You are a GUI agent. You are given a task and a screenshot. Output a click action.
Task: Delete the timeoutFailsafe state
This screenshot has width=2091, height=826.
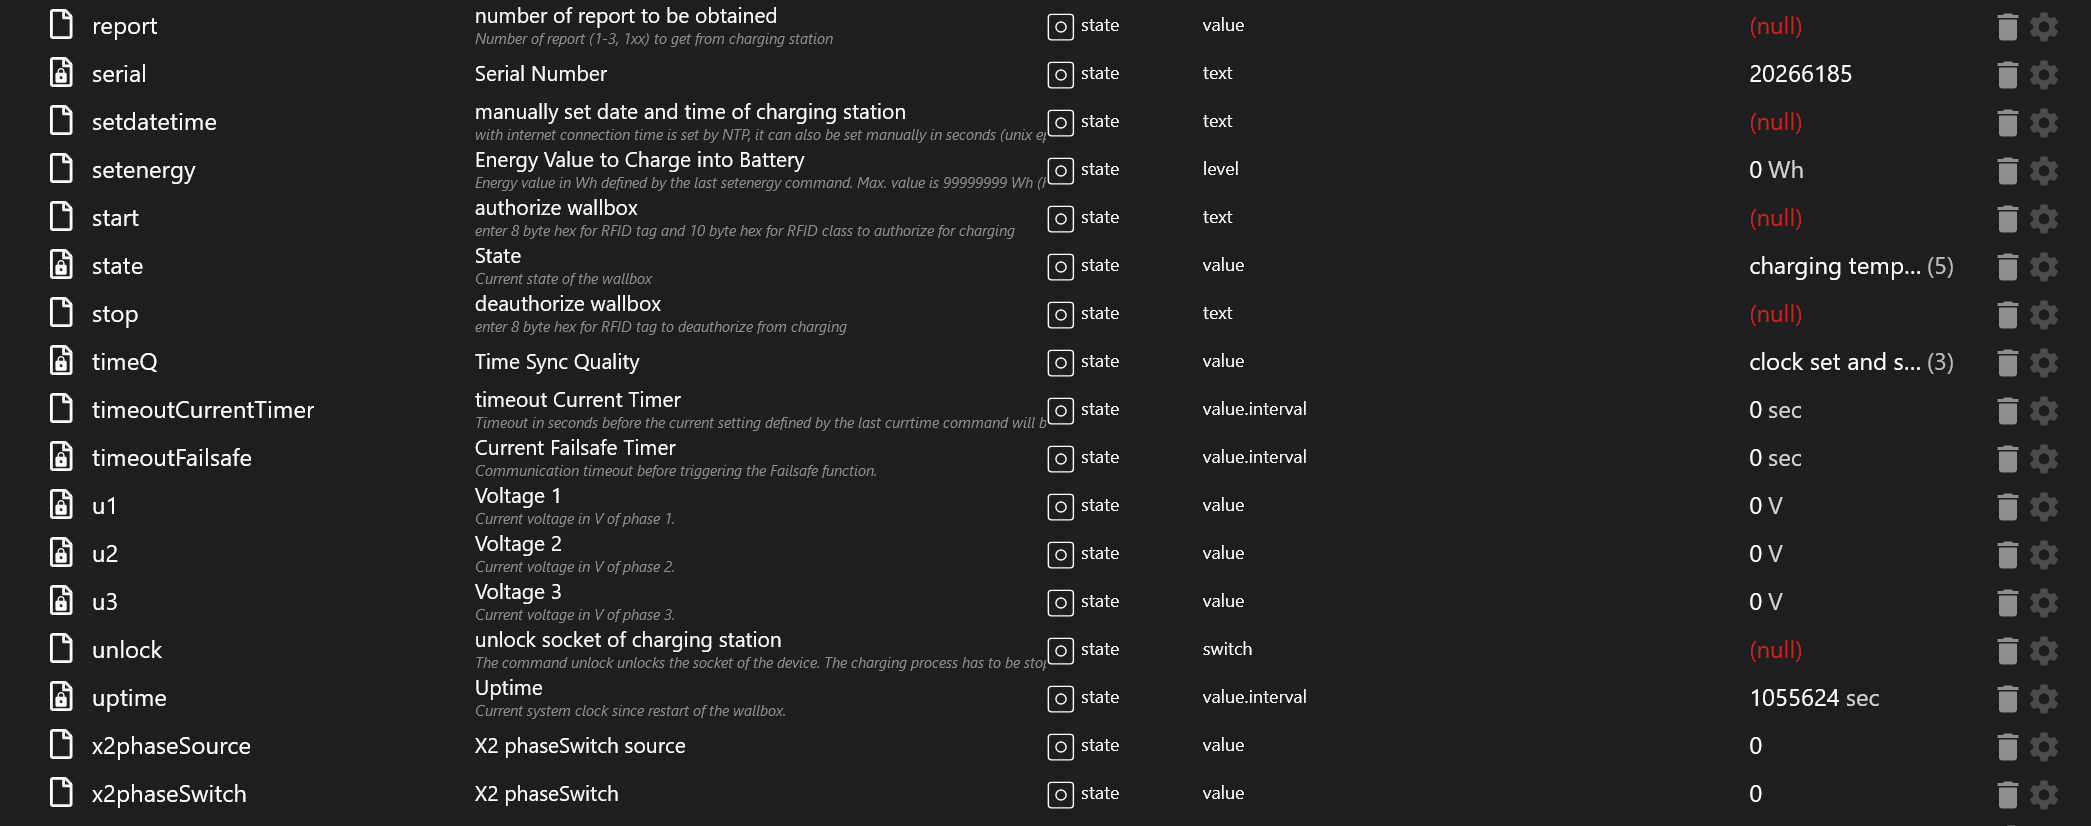2007,459
